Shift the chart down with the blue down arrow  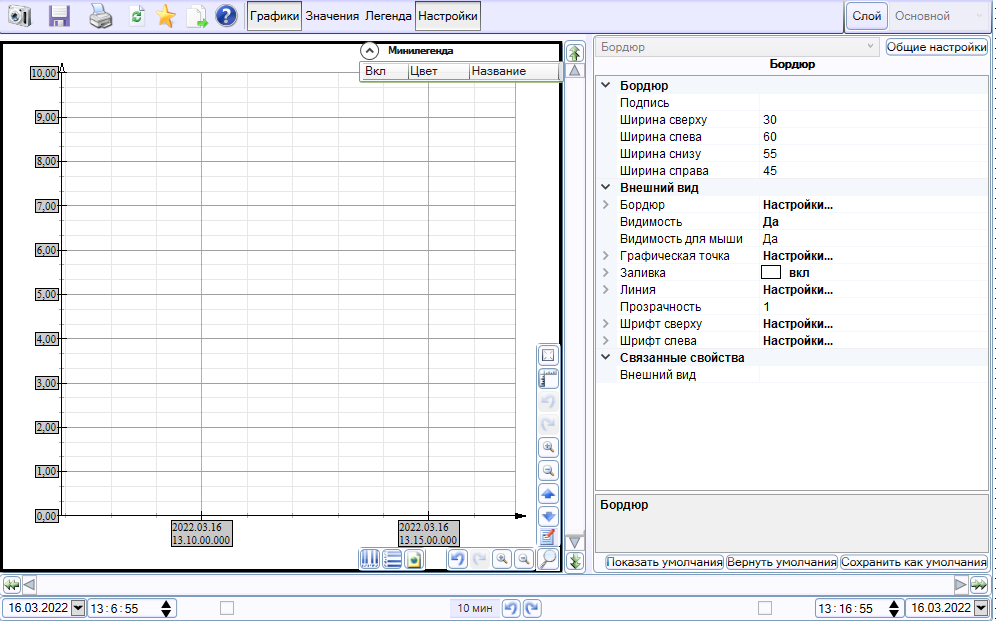point(548,516)
